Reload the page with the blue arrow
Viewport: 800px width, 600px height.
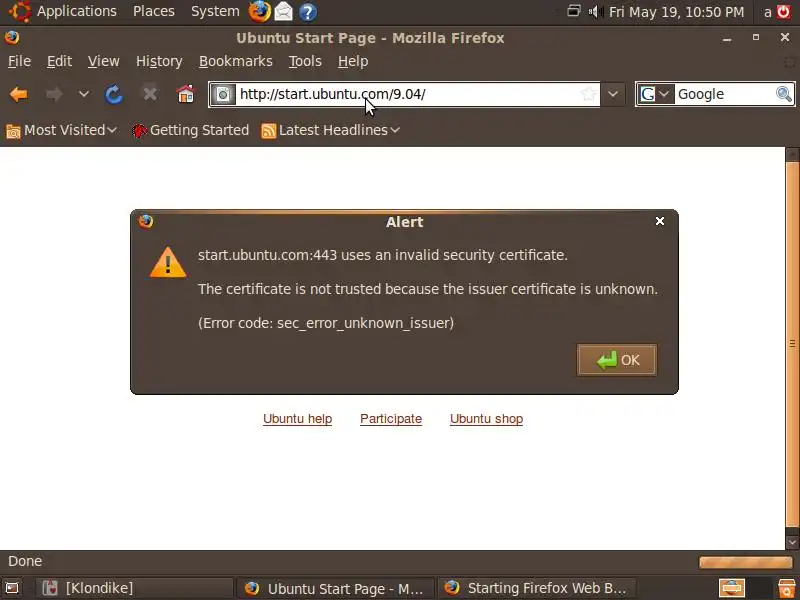(114, 94)
